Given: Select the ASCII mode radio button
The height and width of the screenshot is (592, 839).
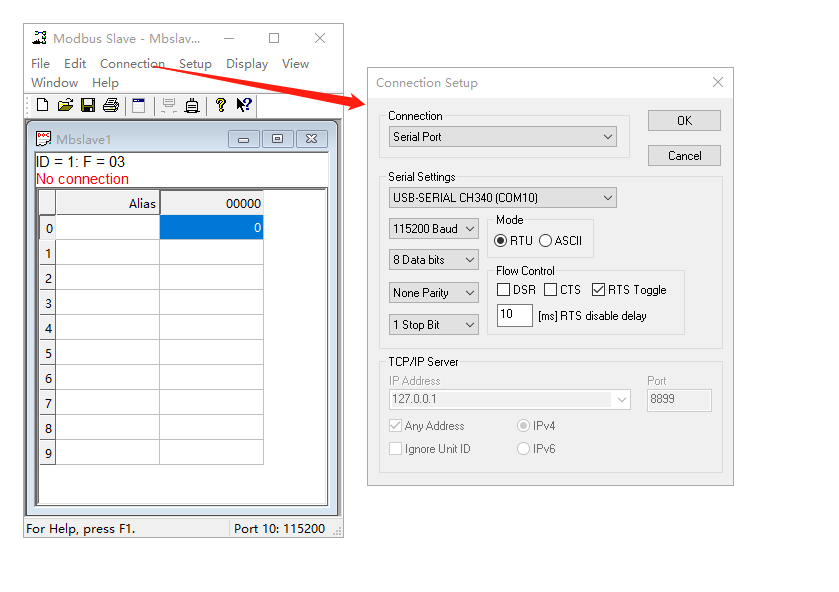Looking at the screenshot, I should (545, 241).
